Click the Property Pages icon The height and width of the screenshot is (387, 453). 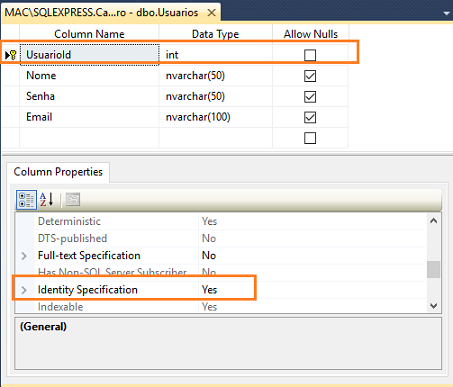pos(73,200)
